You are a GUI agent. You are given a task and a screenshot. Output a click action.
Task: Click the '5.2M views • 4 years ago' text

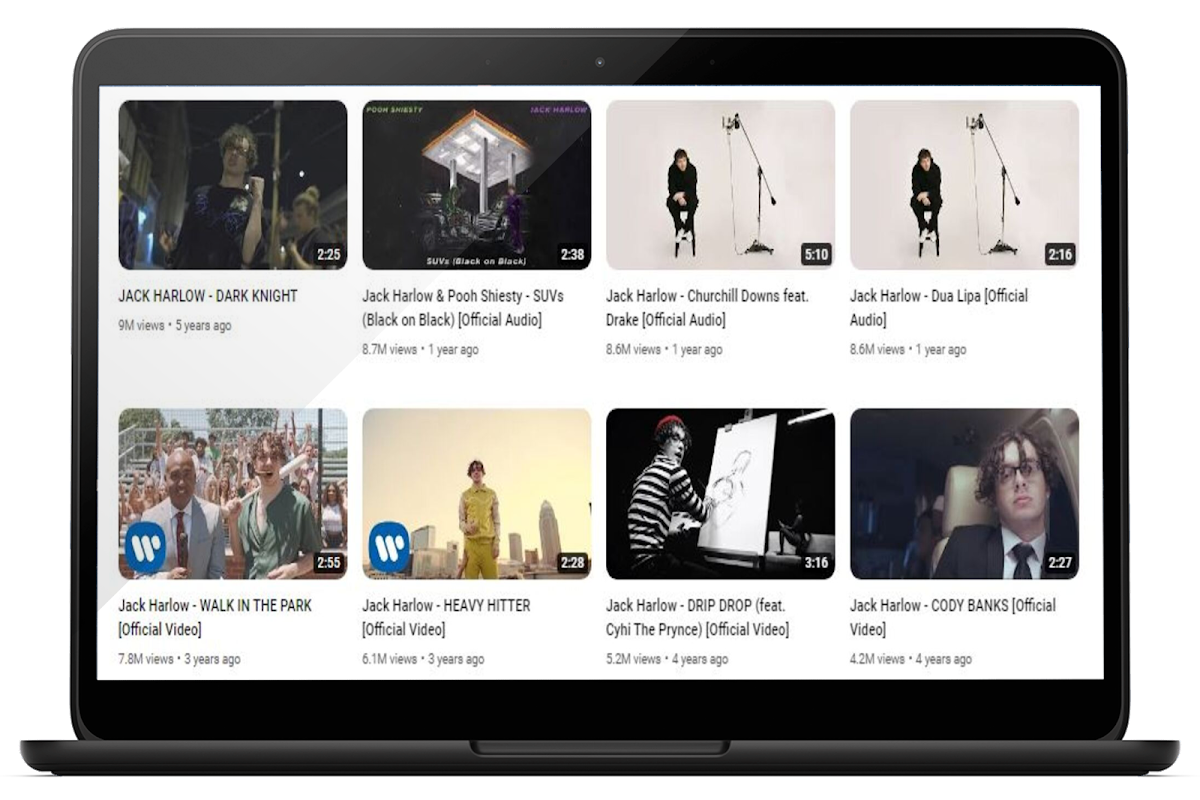[667, 659]
